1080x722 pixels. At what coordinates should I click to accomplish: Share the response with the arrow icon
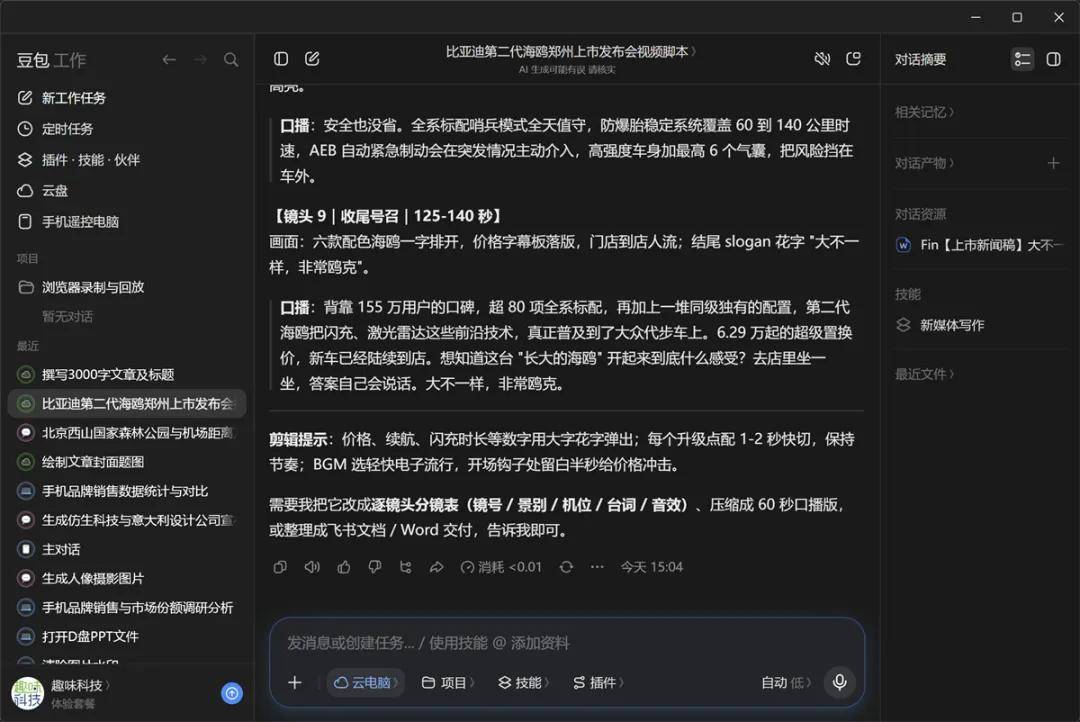[x=437, y=567]
